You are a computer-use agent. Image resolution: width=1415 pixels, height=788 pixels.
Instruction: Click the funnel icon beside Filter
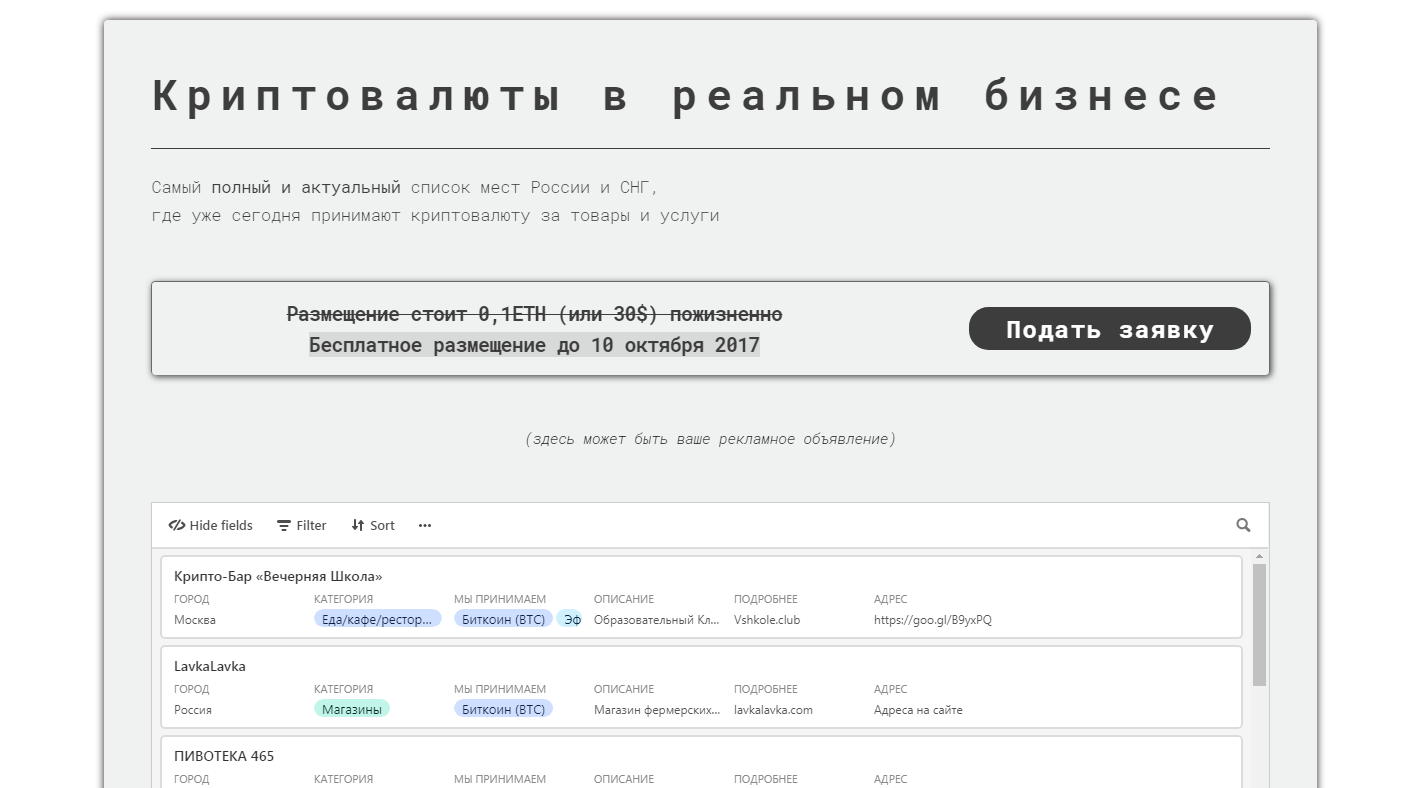(x=285, y=525)
